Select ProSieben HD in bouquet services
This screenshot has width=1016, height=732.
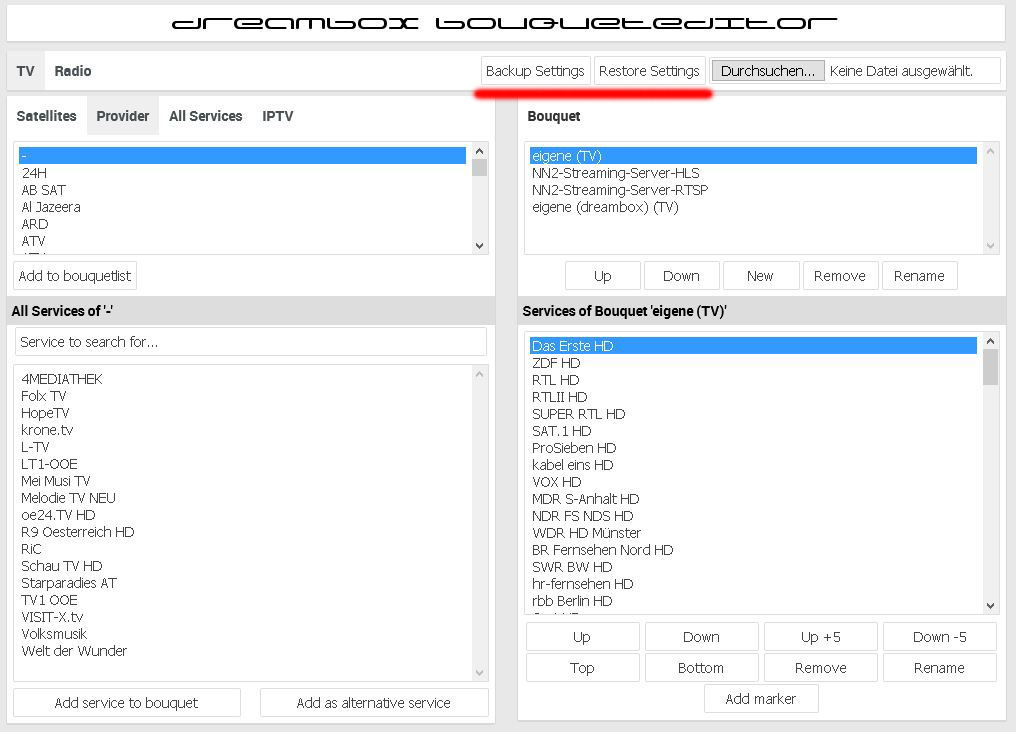[x=574, y=448]
